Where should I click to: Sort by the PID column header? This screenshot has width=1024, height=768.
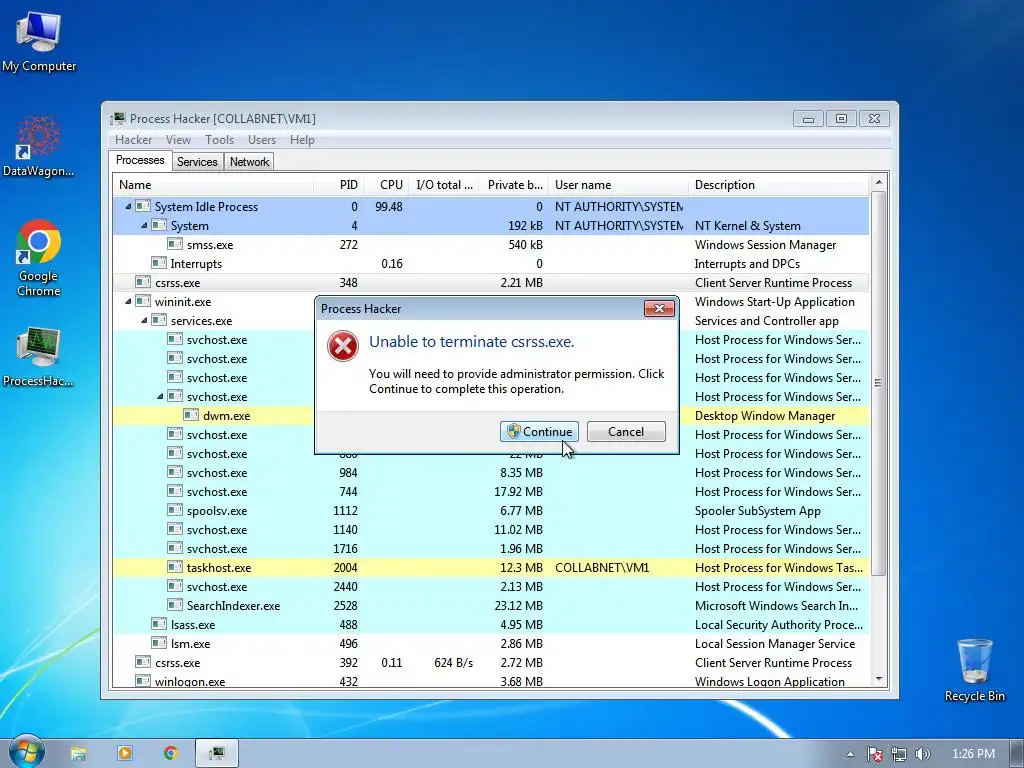[x=338, y=185]
